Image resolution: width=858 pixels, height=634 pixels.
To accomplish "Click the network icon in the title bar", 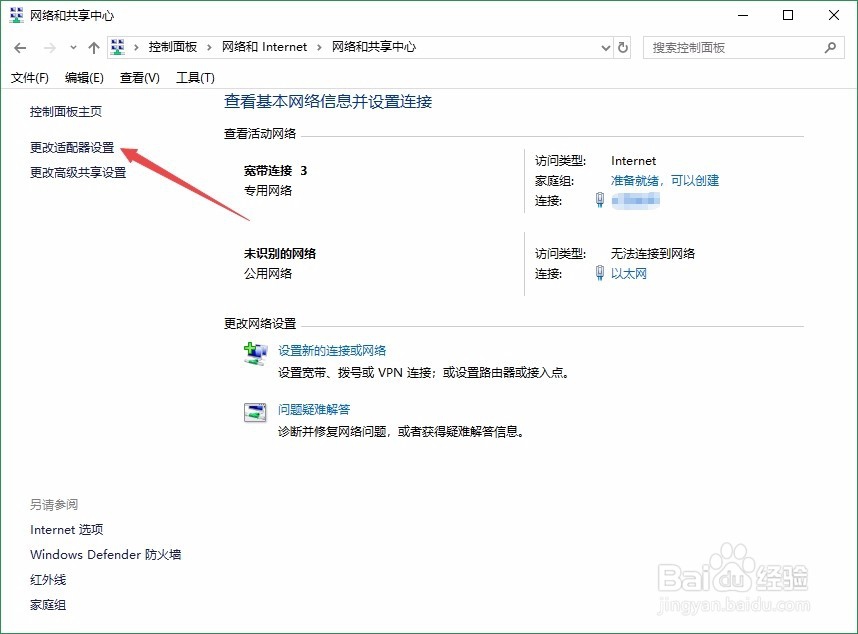I will click(15, 15).
